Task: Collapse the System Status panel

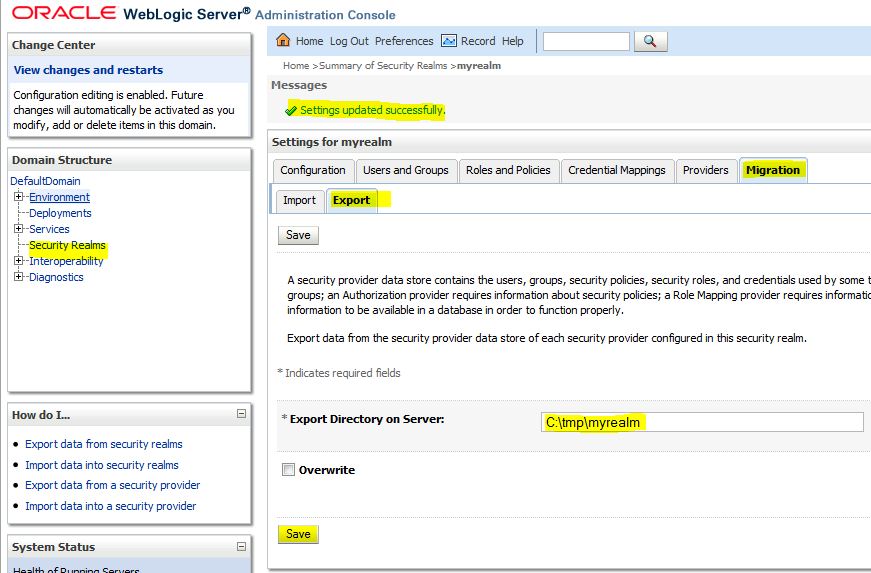Action: (x=242, y=546)
